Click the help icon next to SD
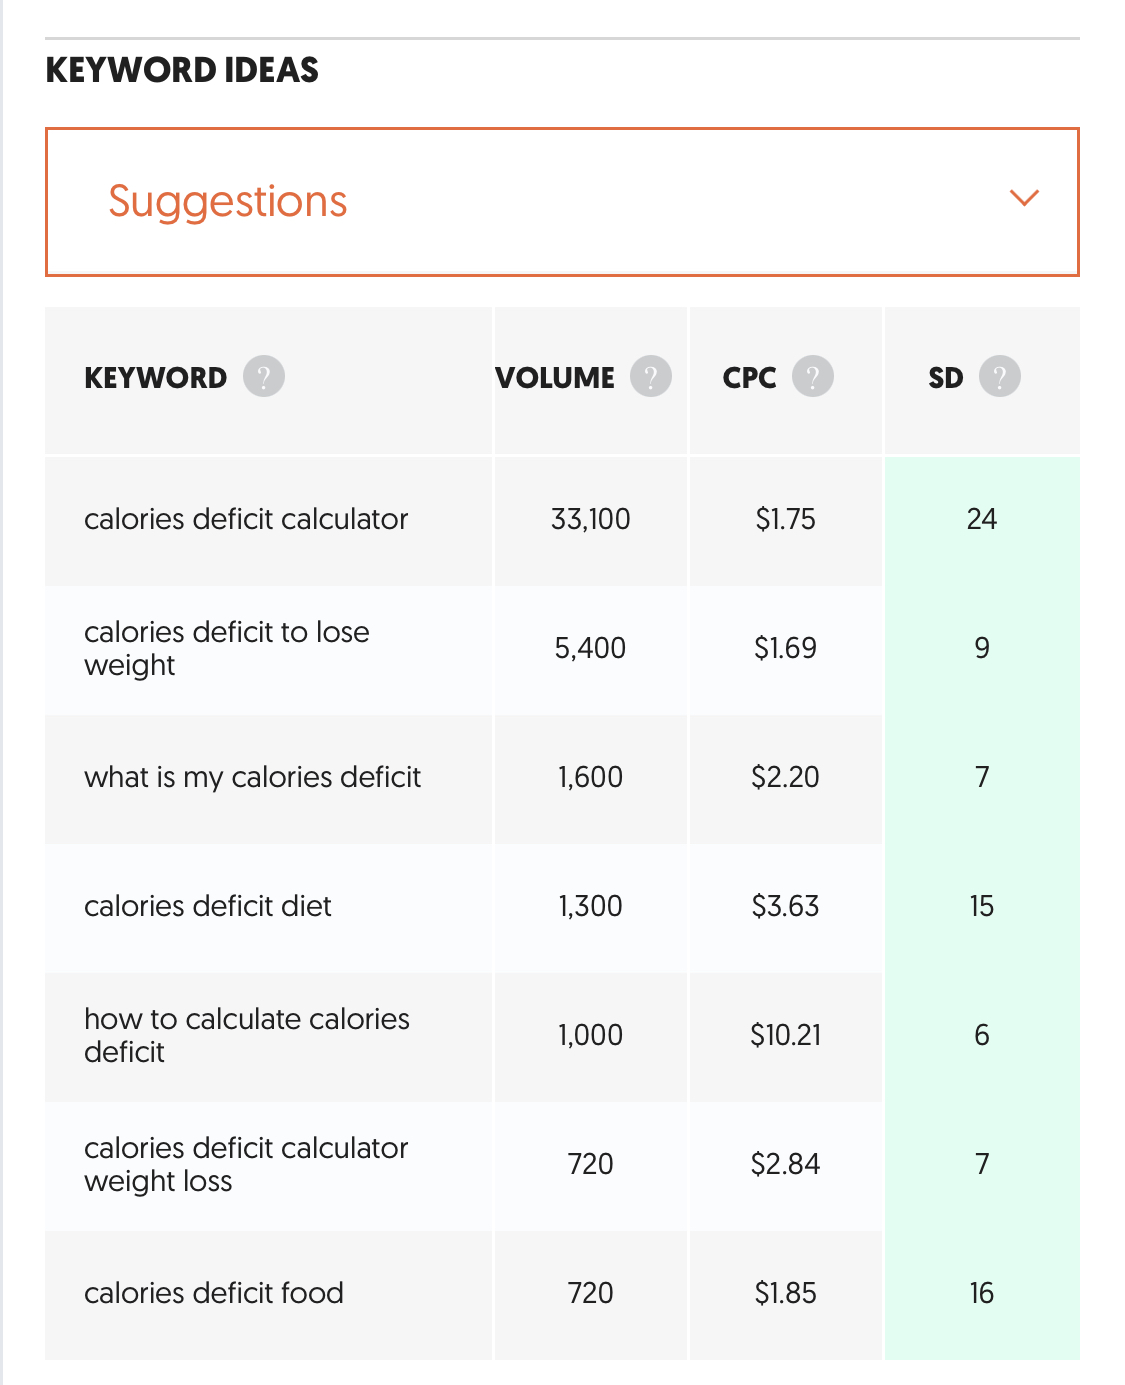 pos(1000,377)
